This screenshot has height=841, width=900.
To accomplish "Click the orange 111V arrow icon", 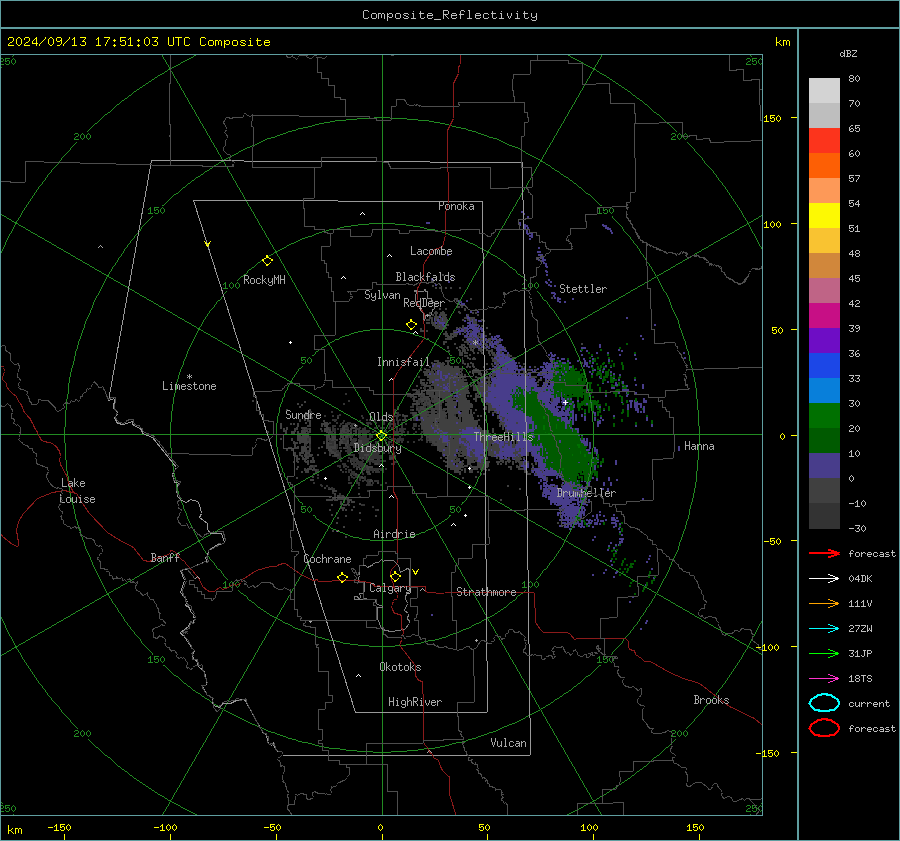I will tap(824, 603).
